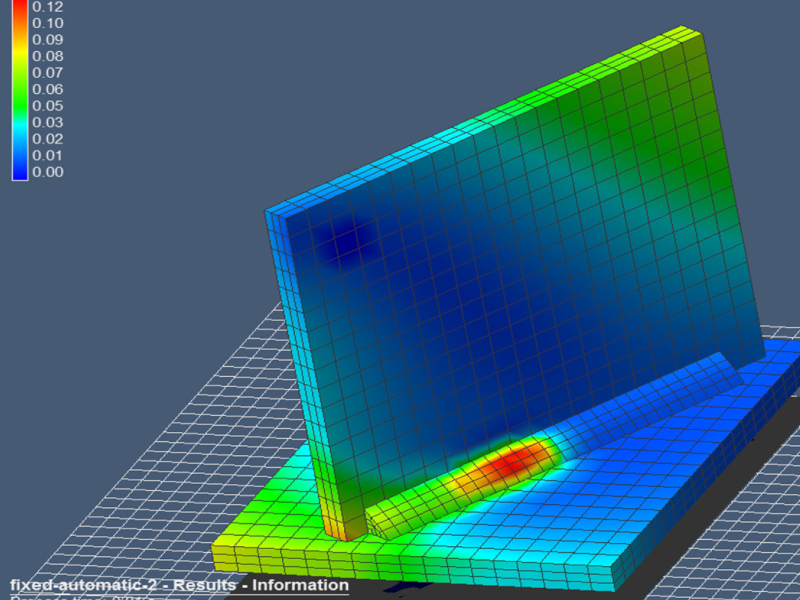The width and height of the screenshot is (800, 600).
Task: Pick the top-right corner of the vertical plate
Action: click(x=698, y=34)
